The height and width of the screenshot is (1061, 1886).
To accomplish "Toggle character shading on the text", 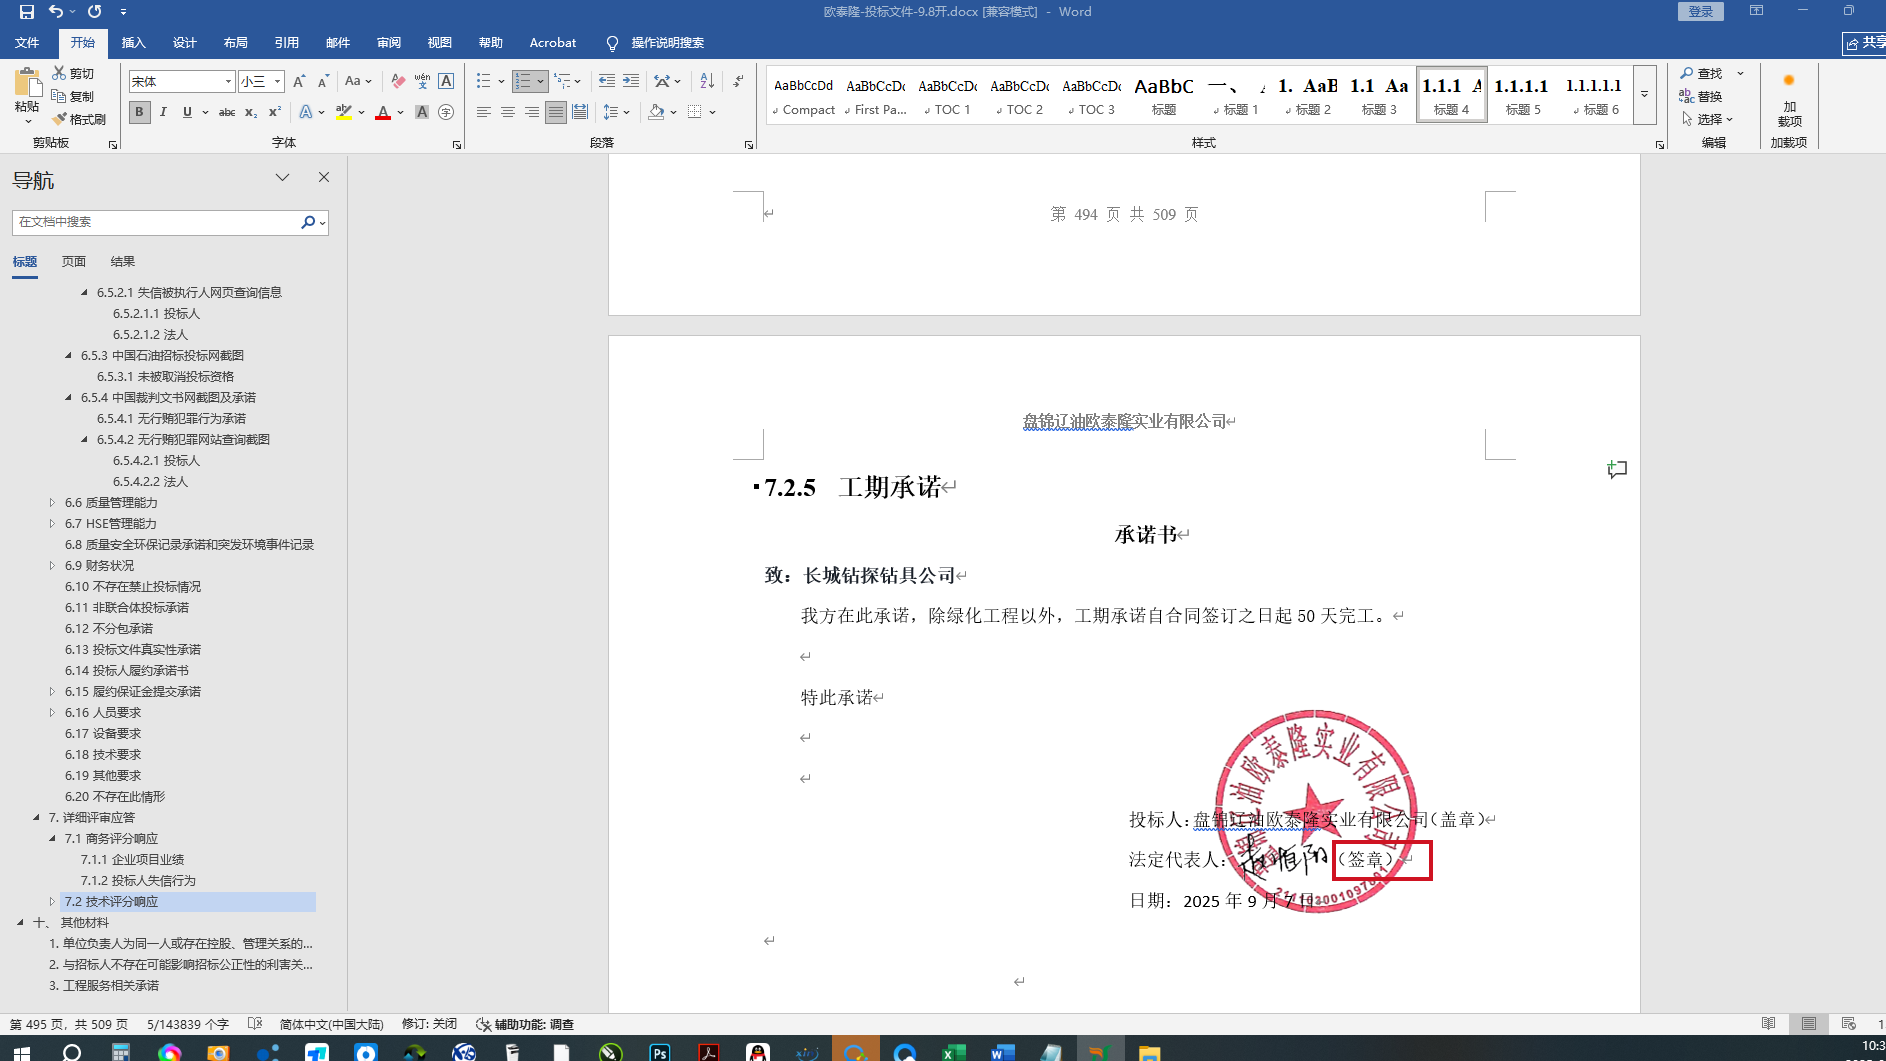I will point(422,112).
